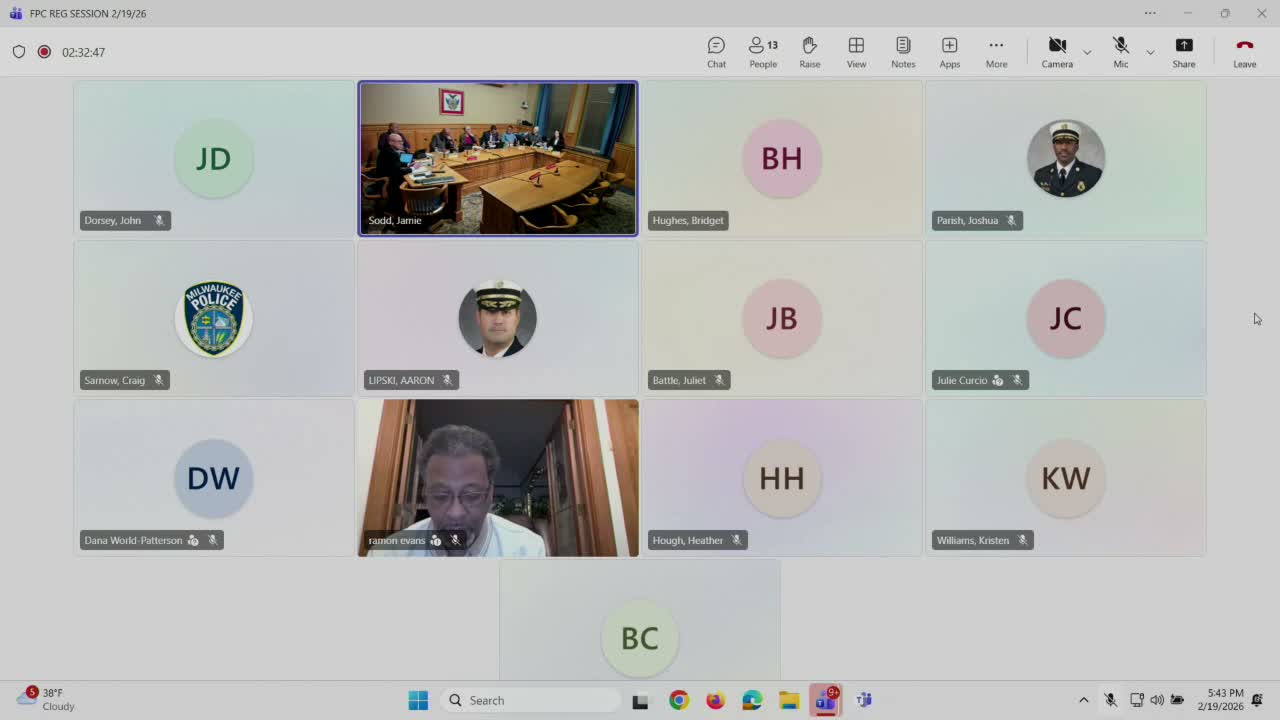Unmute the Mic
1280x720 pixels.
click(x=1120, y=52)
